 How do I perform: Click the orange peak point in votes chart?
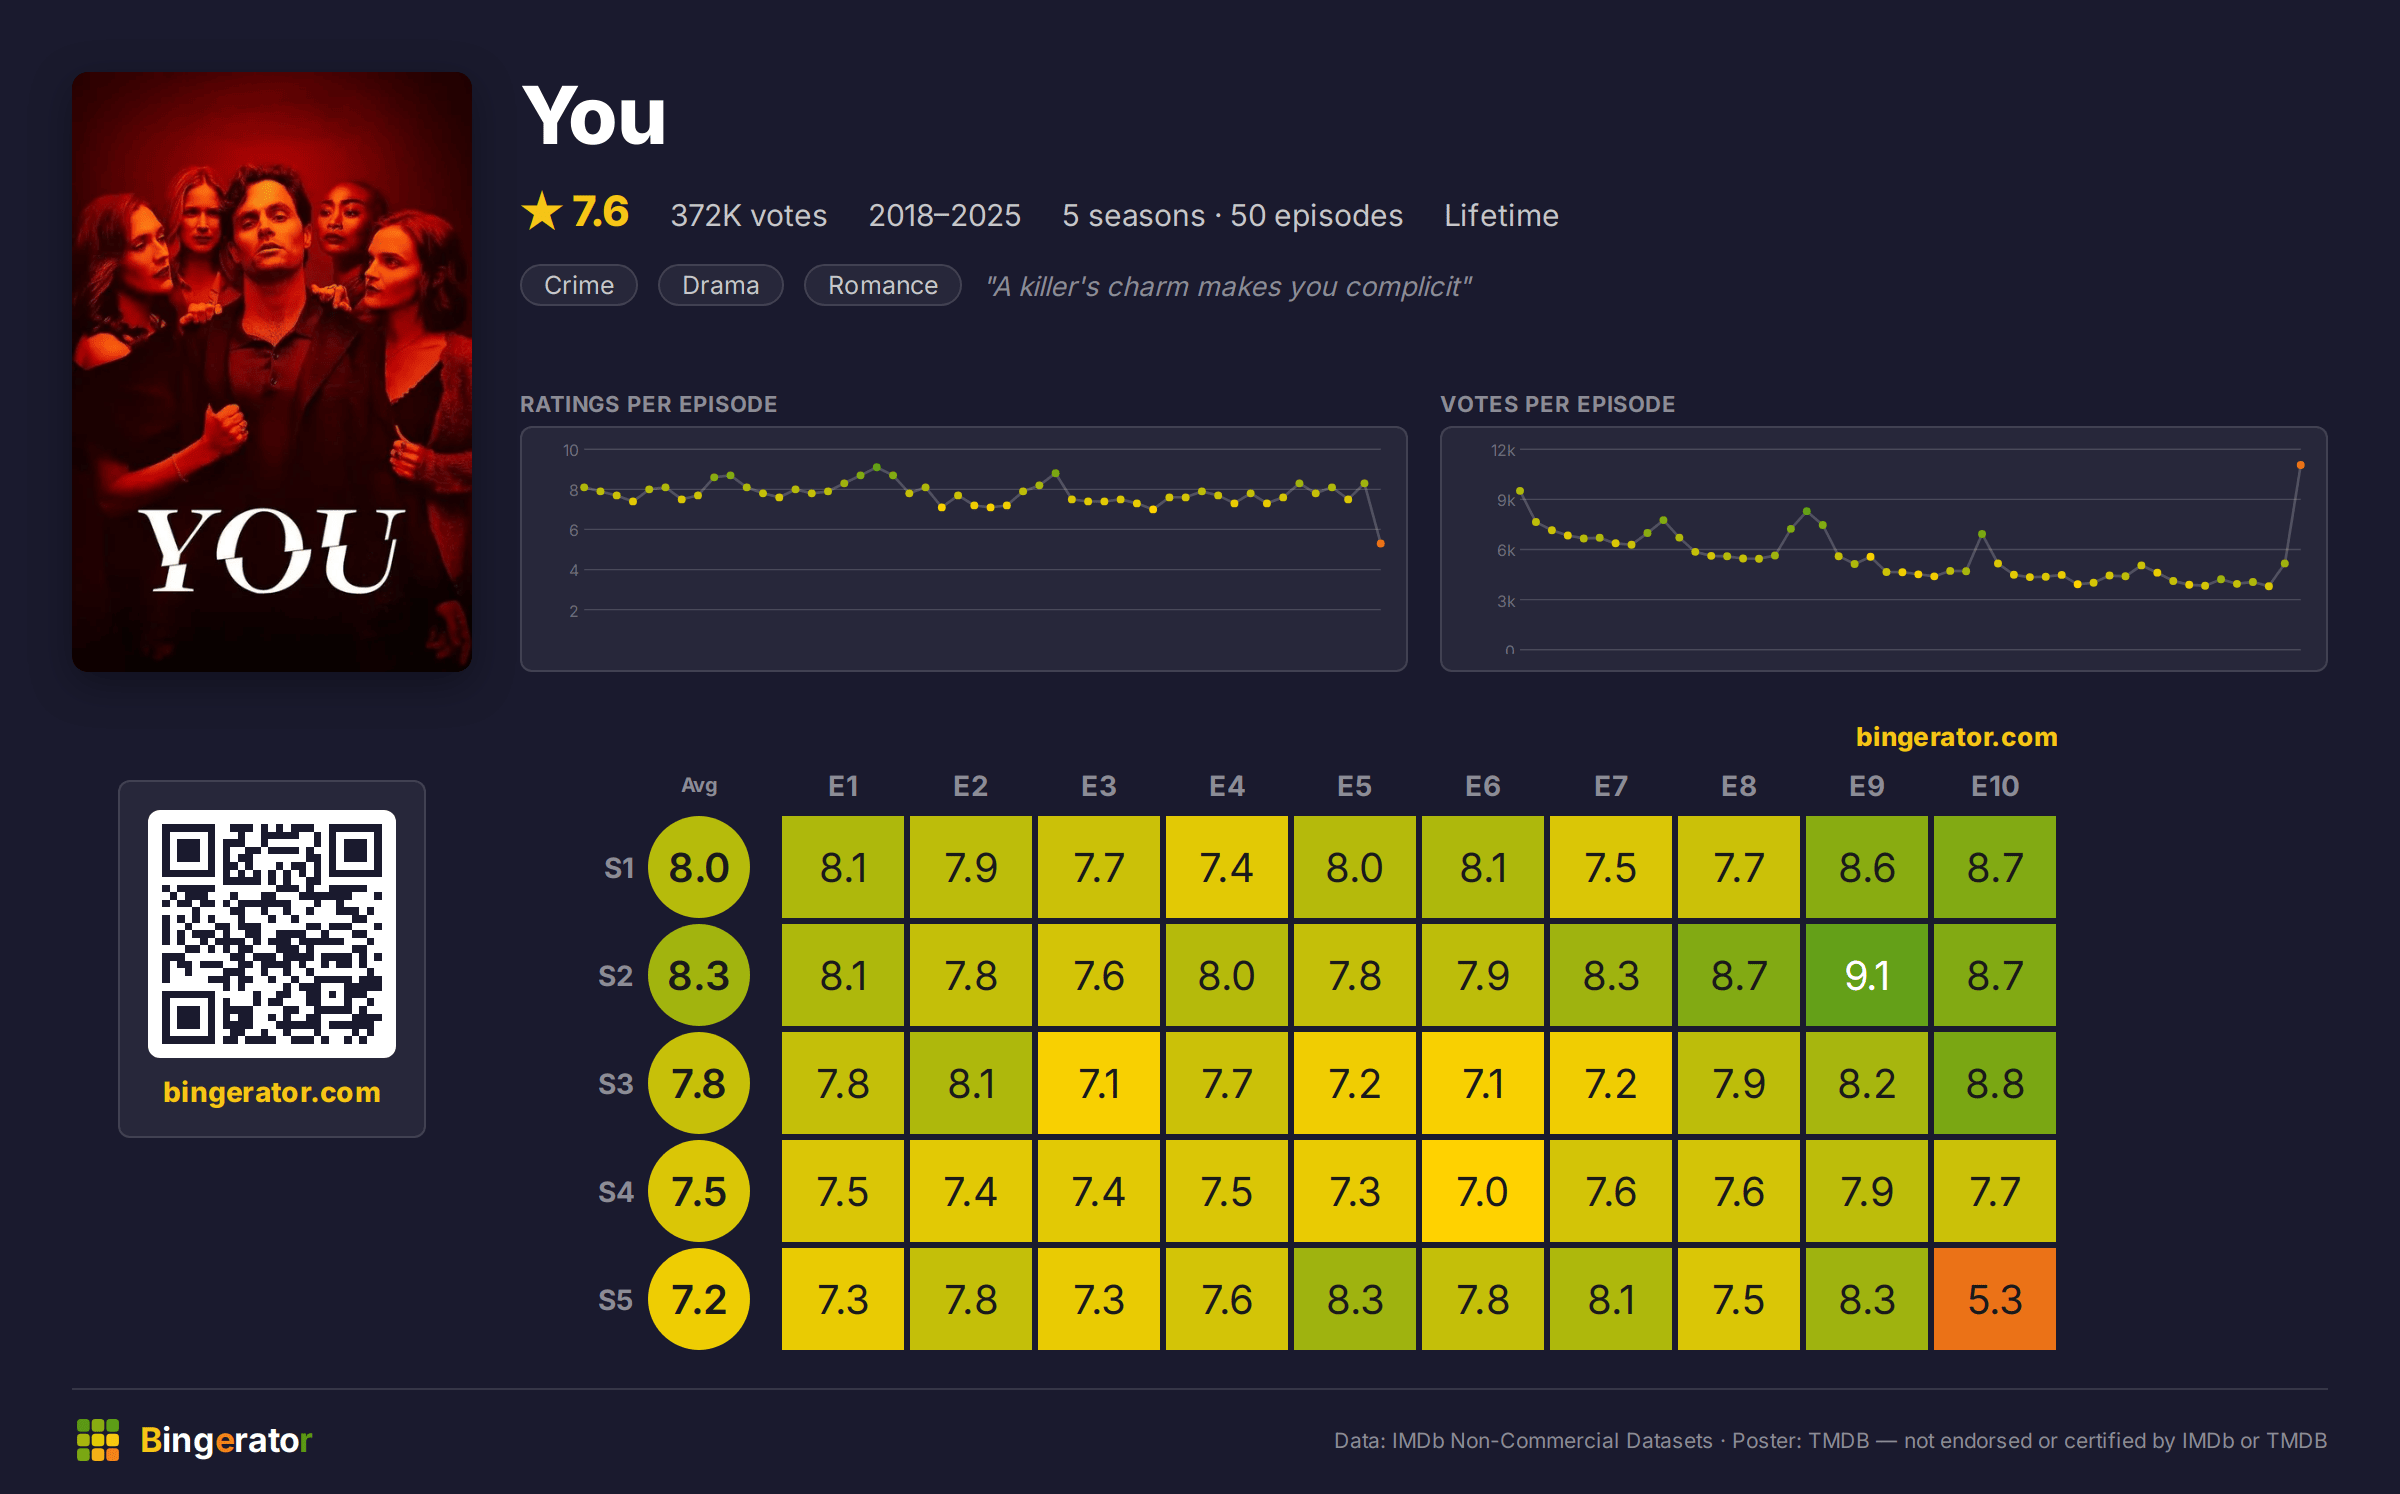tap(2301, 465)
